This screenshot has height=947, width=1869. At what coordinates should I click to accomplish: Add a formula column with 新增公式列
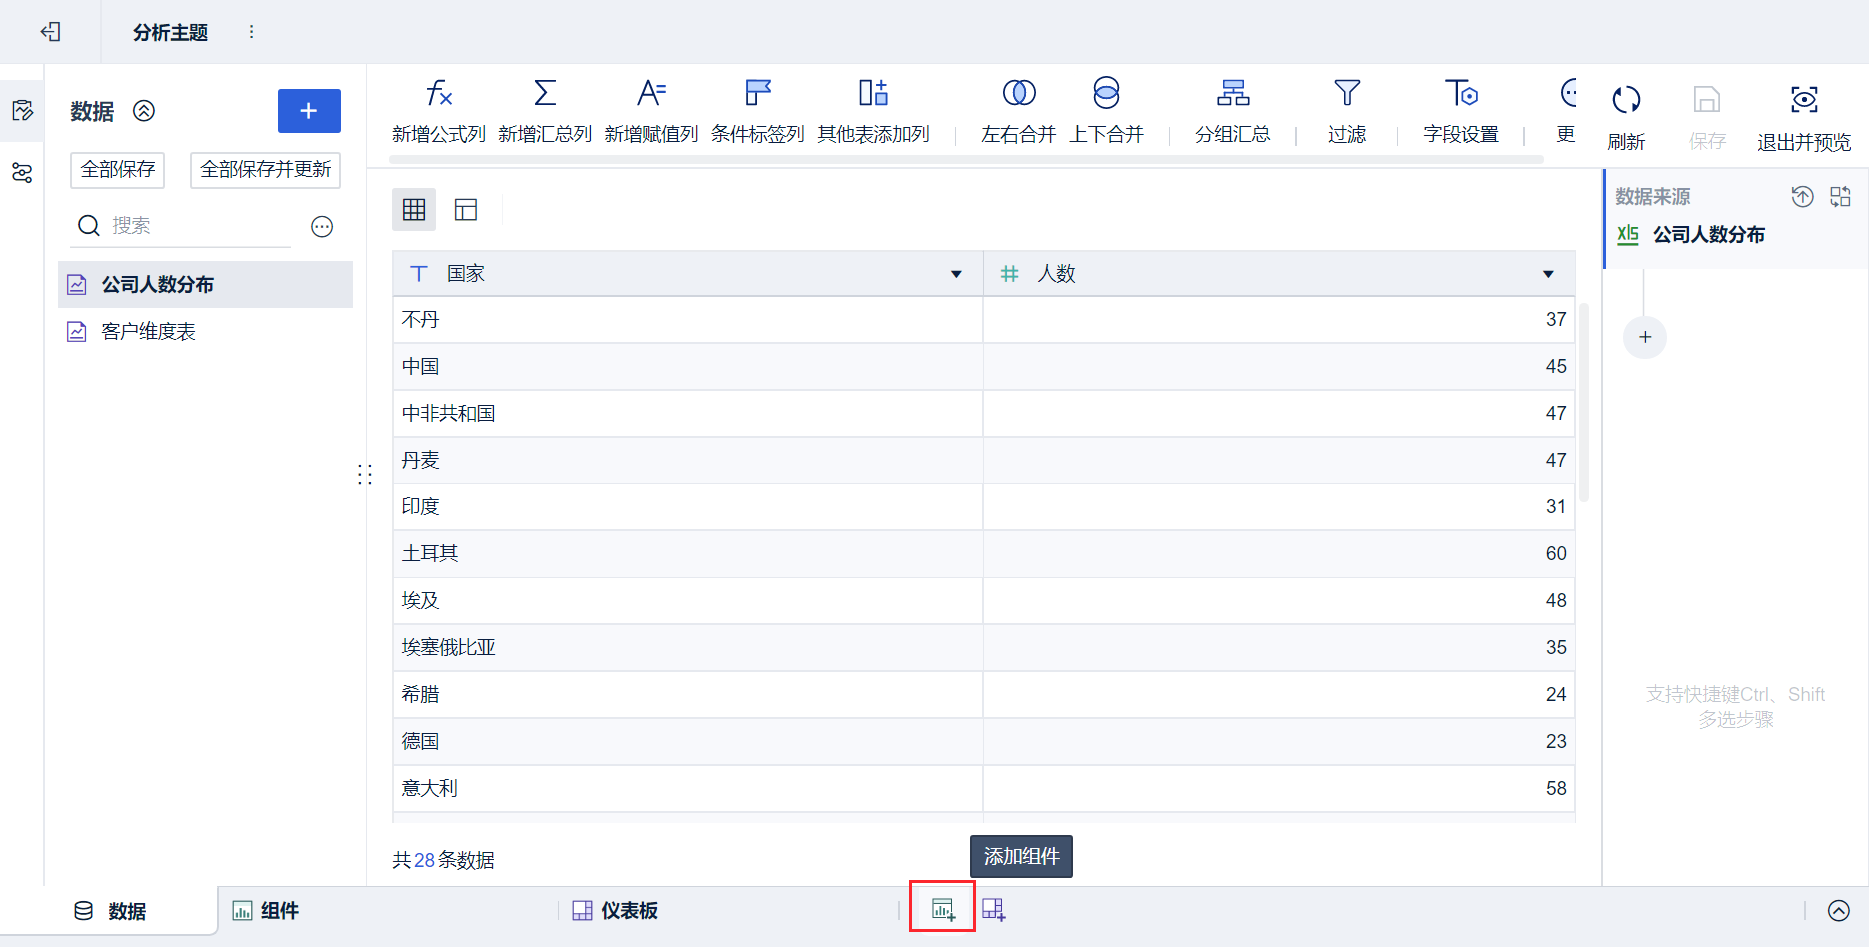(439, 111)
